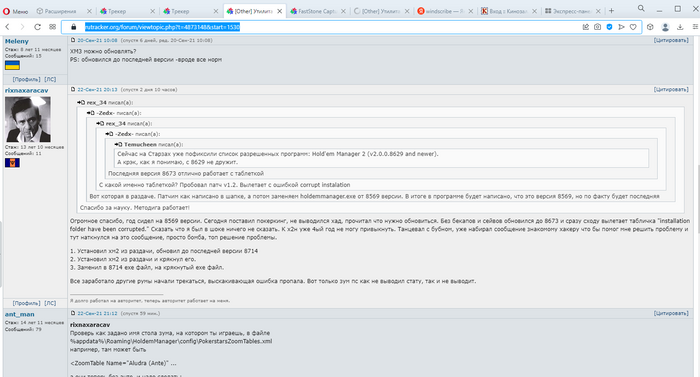Open the user profile account icon
The width and height of the screenshot is (700, 377).
(665, 27)
